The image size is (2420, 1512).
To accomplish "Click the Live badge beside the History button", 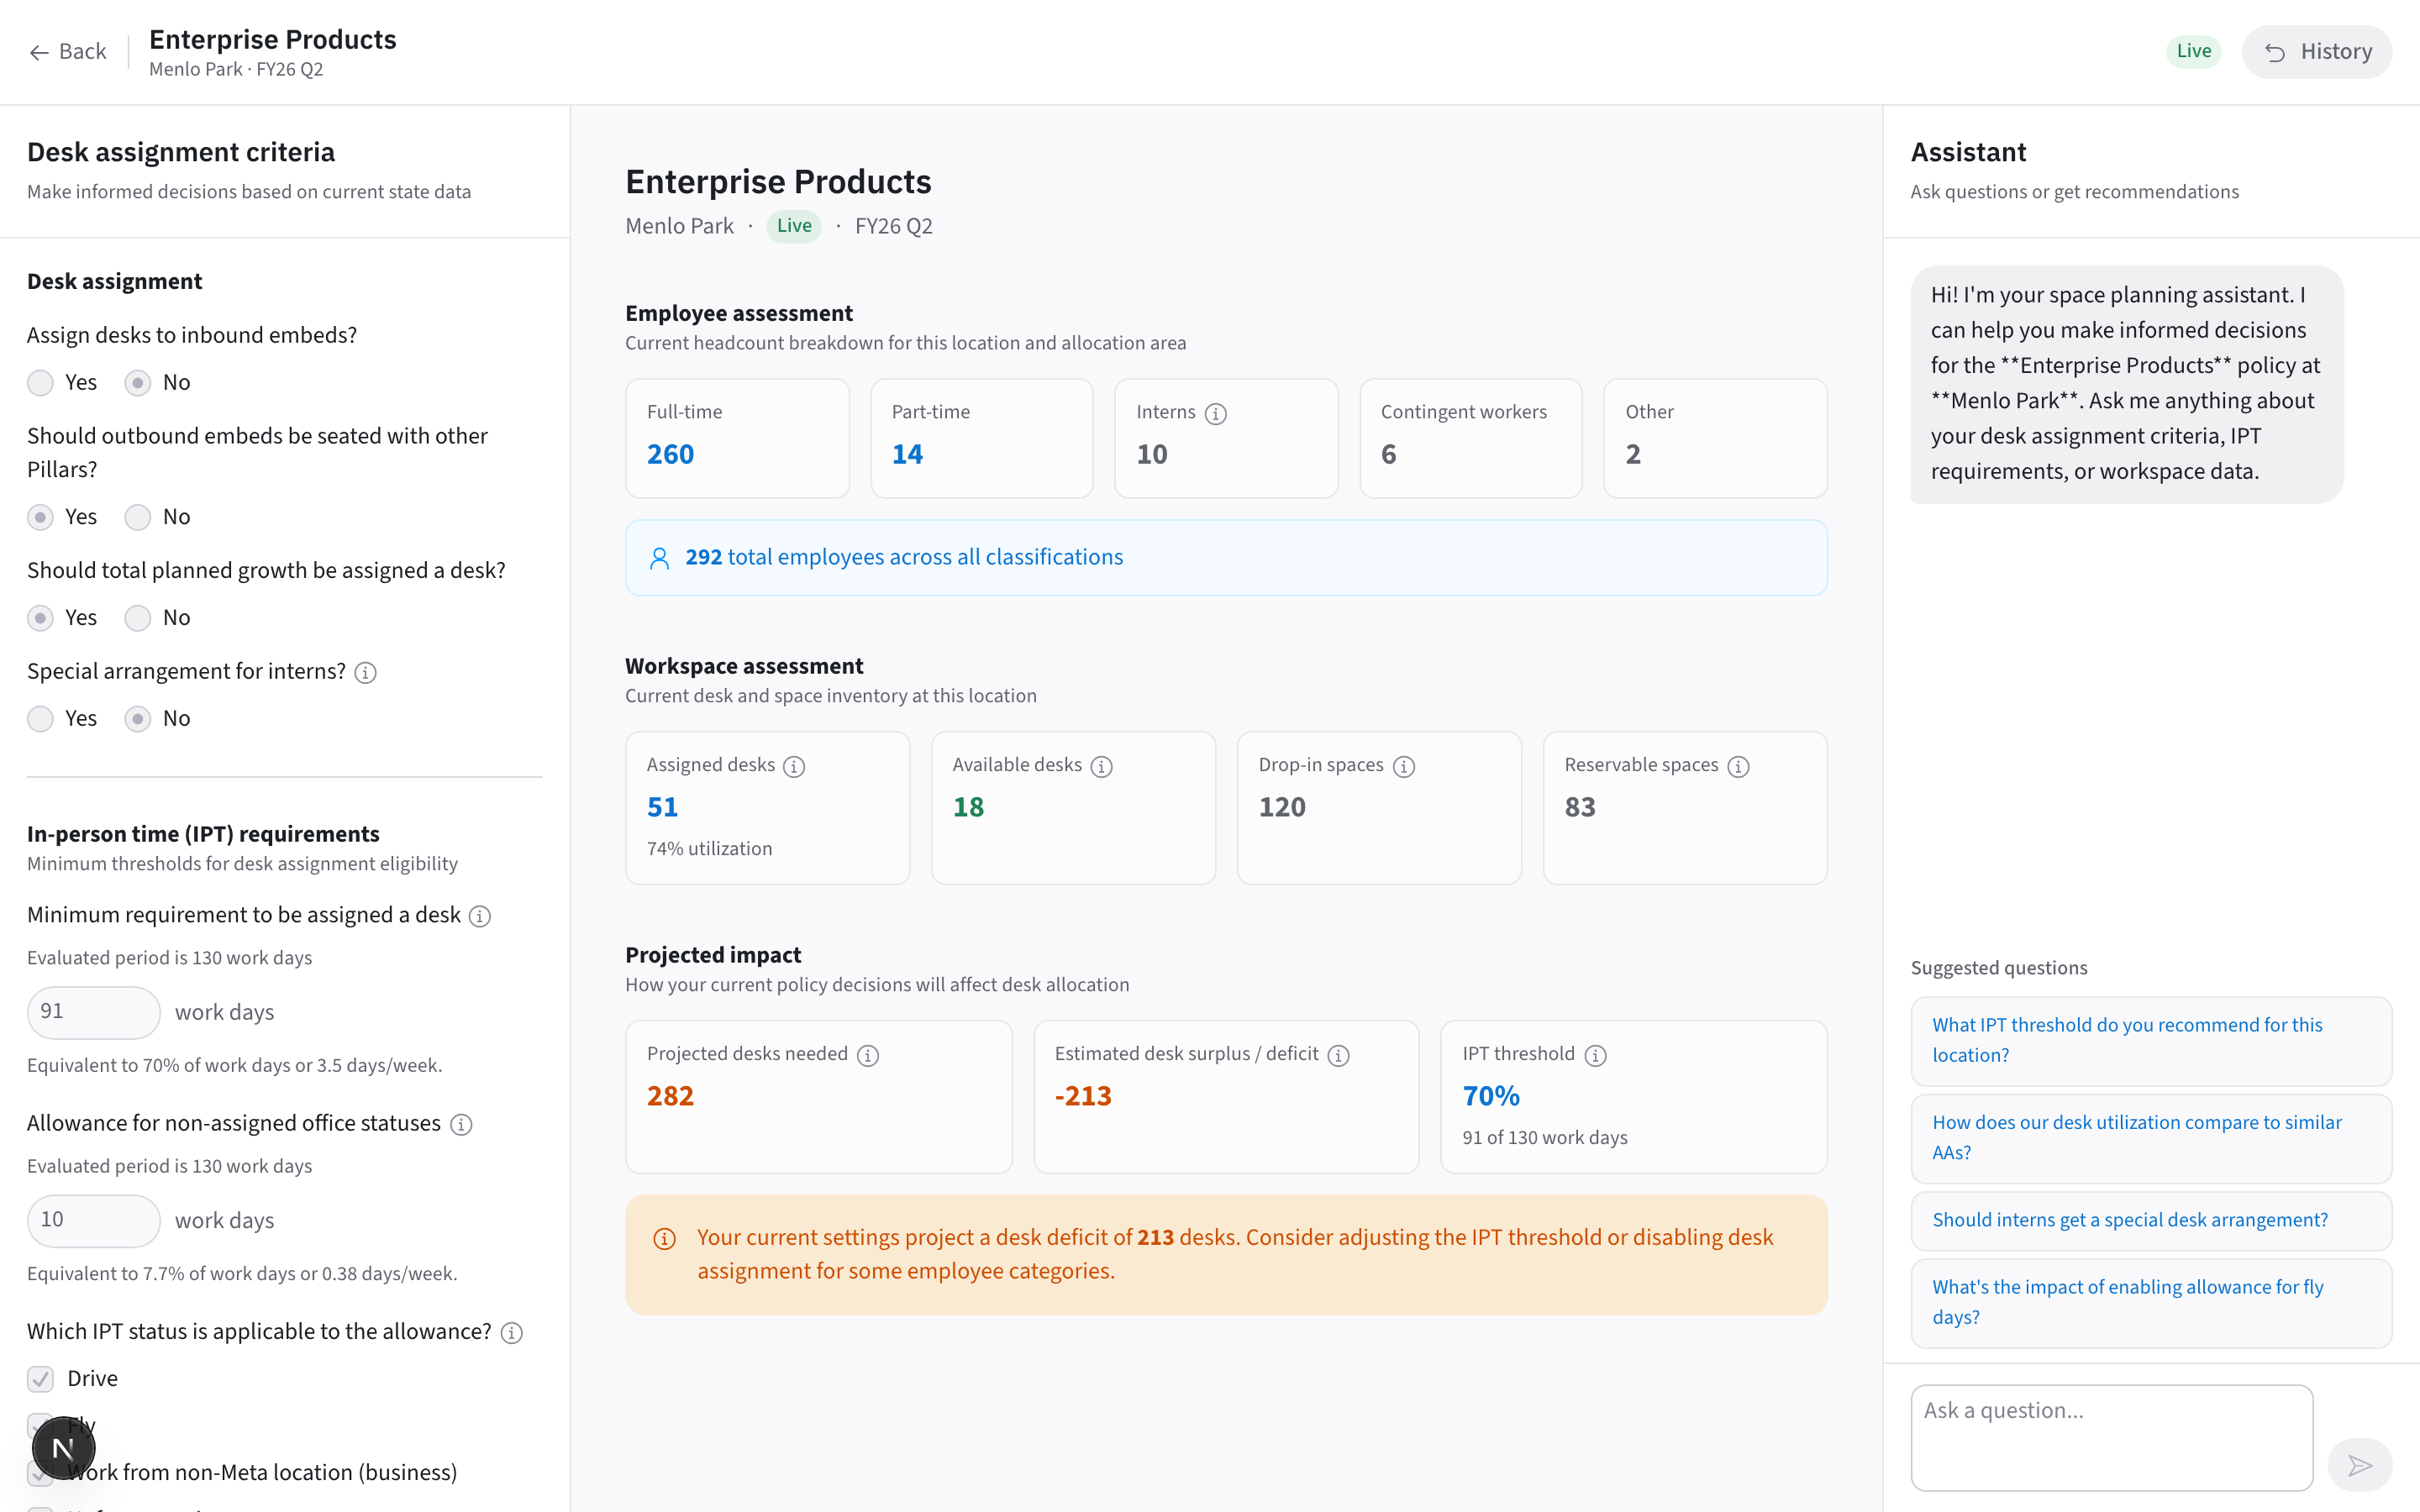I will (2193, 51).
